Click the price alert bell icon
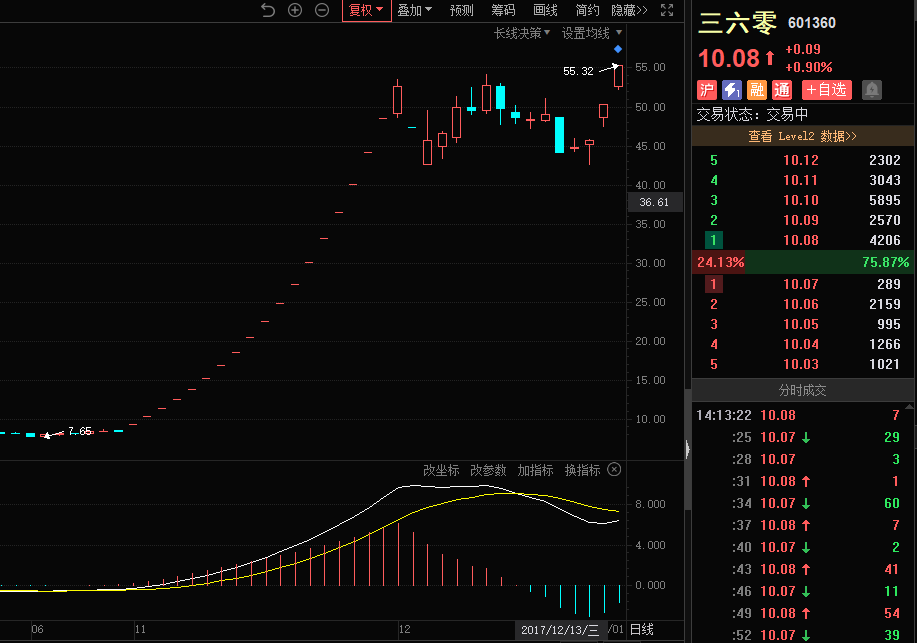Image resolution: width=917 pixels, height=643 pixels. (x=872, y=90)
